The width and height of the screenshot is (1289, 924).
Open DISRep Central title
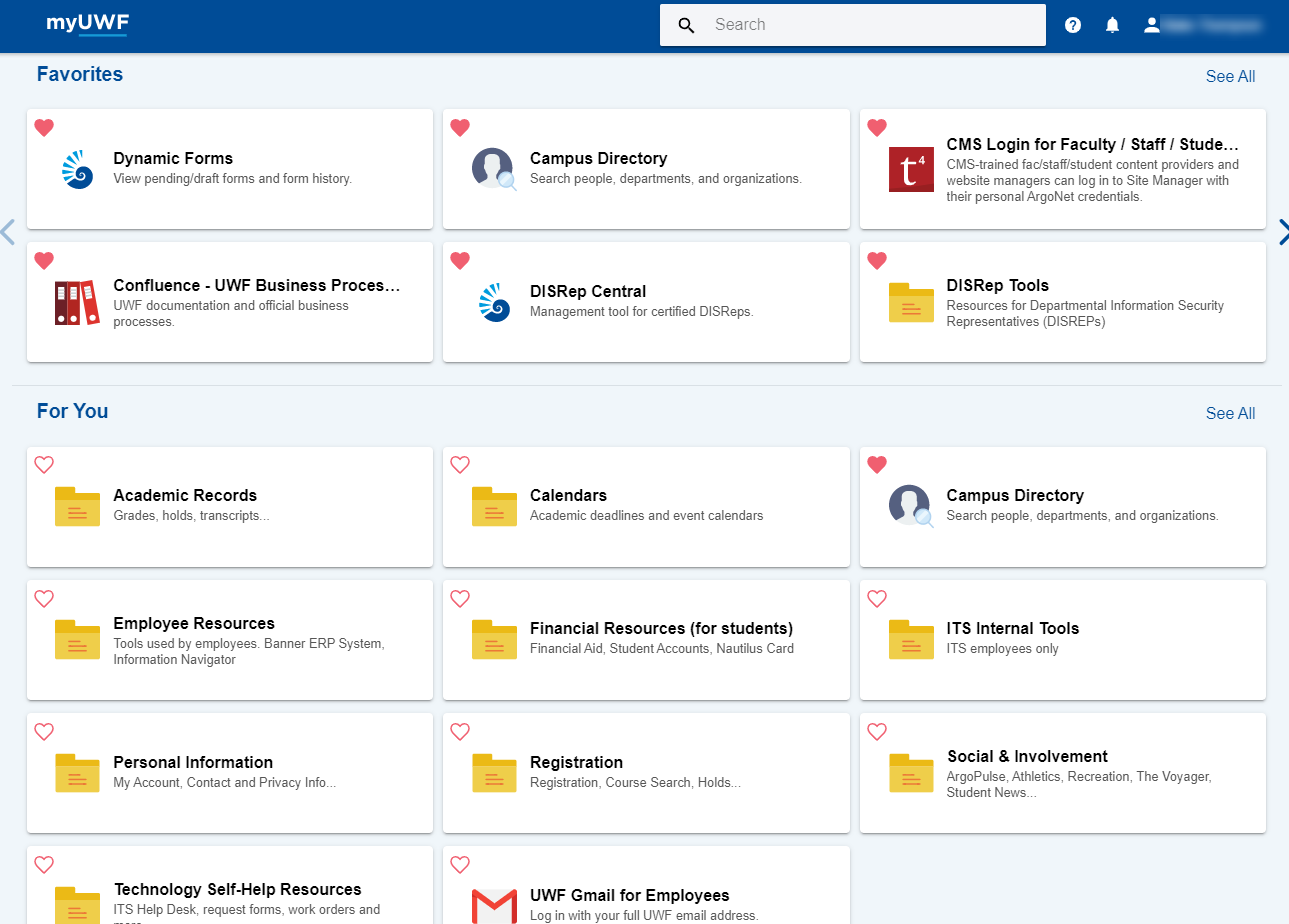(x=588, y=291)
